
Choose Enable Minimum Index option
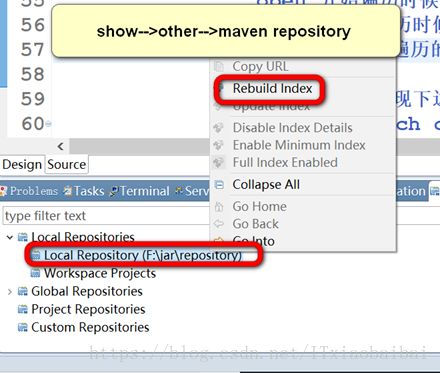299,145
